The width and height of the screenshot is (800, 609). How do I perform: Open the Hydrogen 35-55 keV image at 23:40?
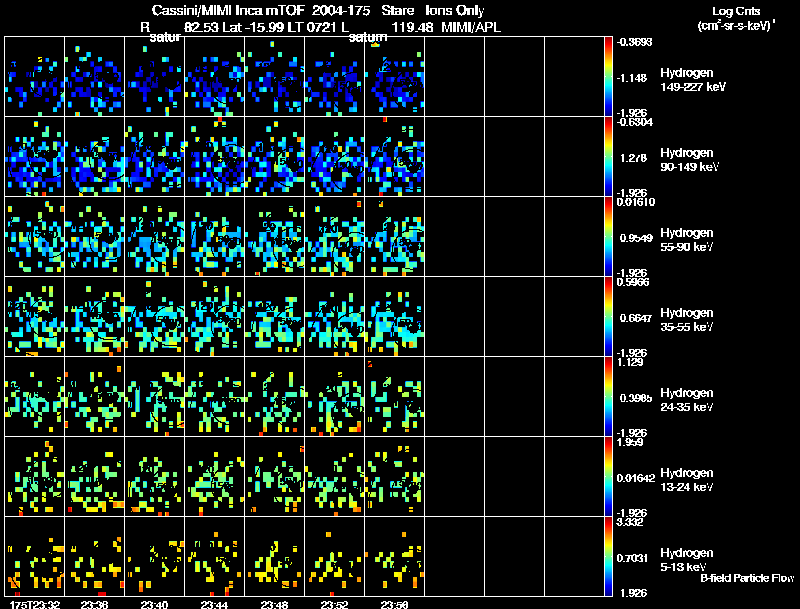pos(155,317)
